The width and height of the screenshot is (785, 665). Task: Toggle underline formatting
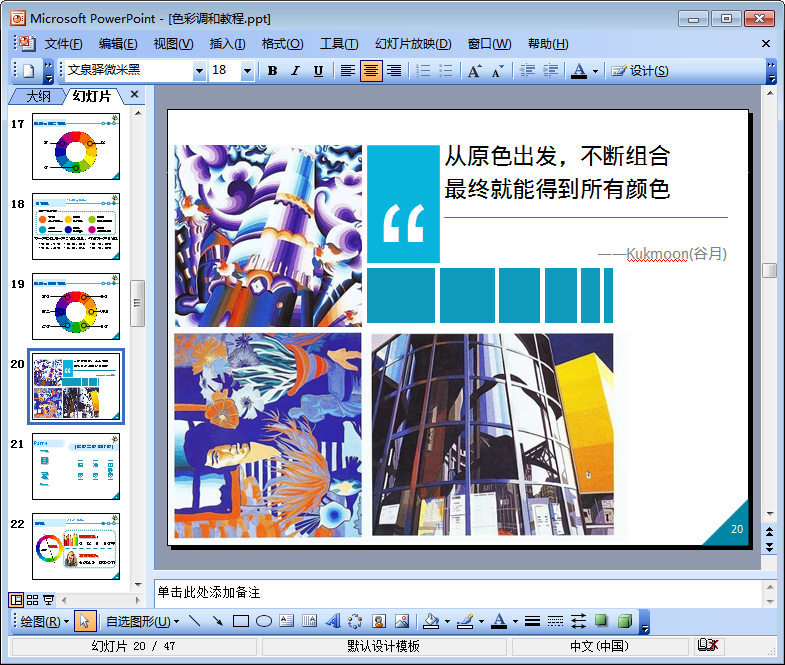click(318, 71)
